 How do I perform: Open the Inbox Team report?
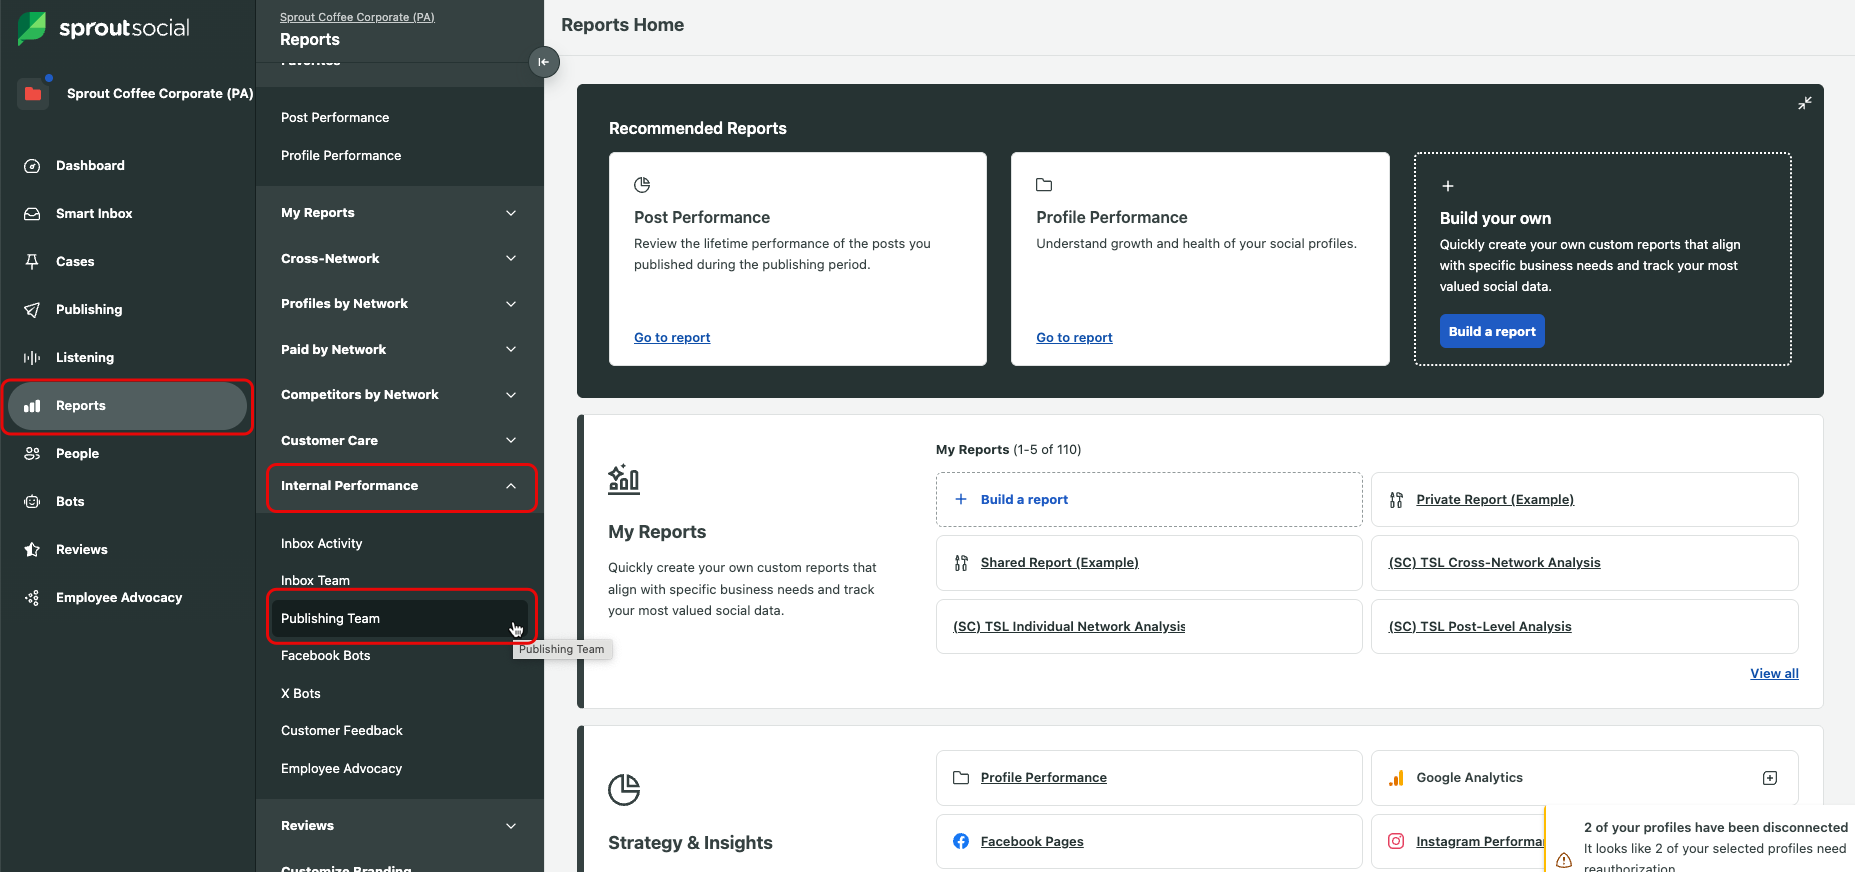click(x=315, y=581)
